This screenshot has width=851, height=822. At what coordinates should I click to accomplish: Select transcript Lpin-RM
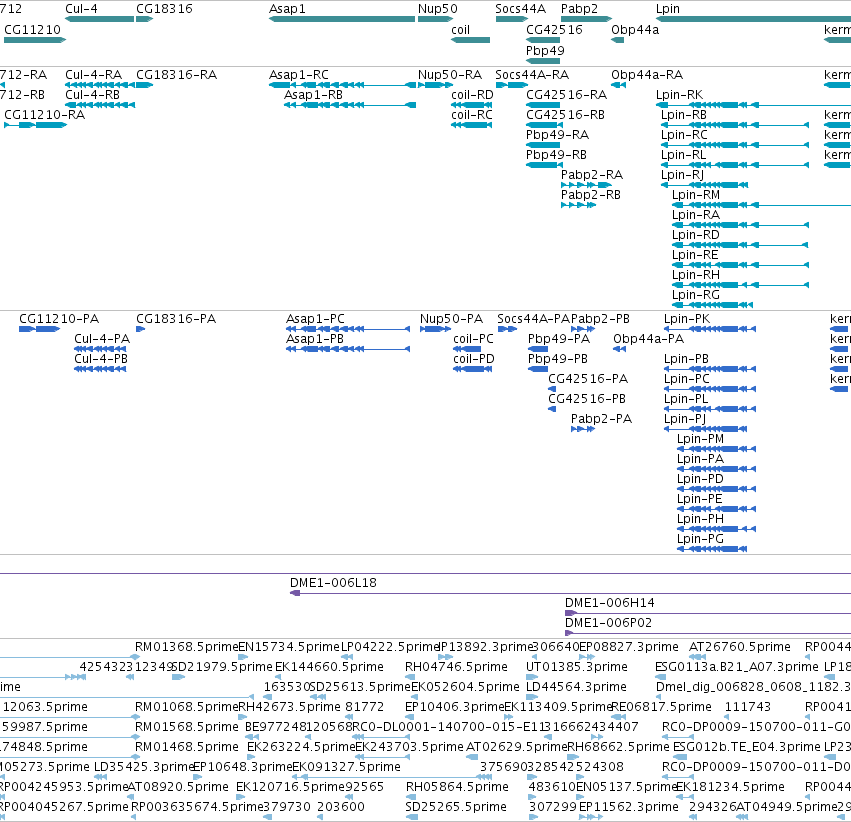(761, 205)
